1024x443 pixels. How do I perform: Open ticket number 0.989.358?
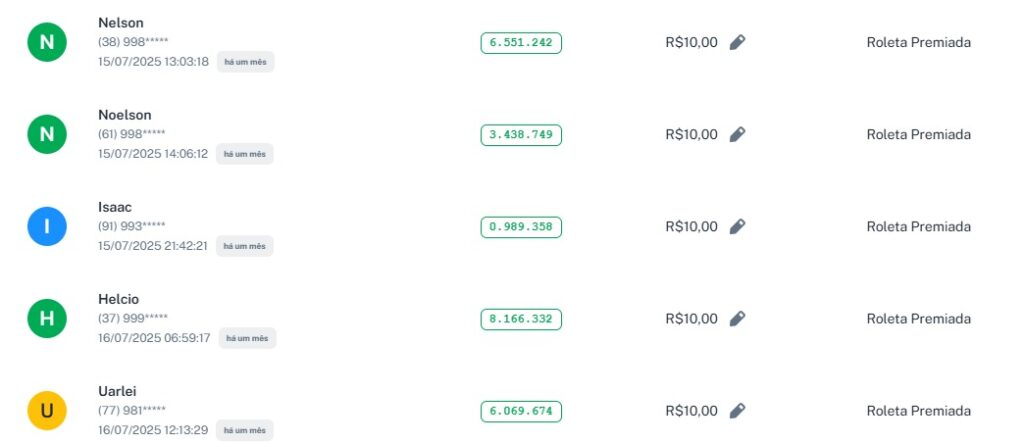click(521, 227)
